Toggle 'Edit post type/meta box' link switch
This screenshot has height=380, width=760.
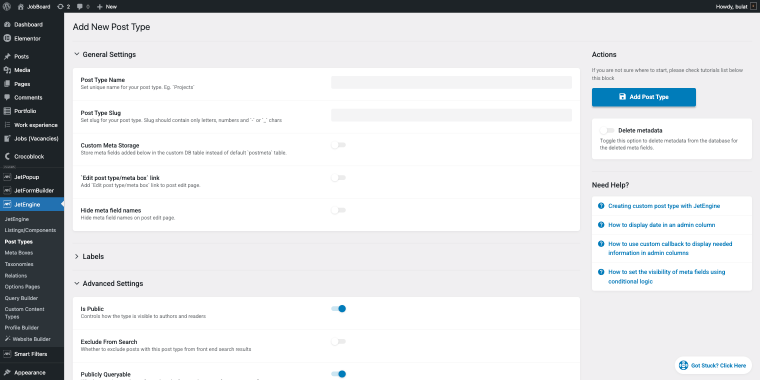coord(338,178)
